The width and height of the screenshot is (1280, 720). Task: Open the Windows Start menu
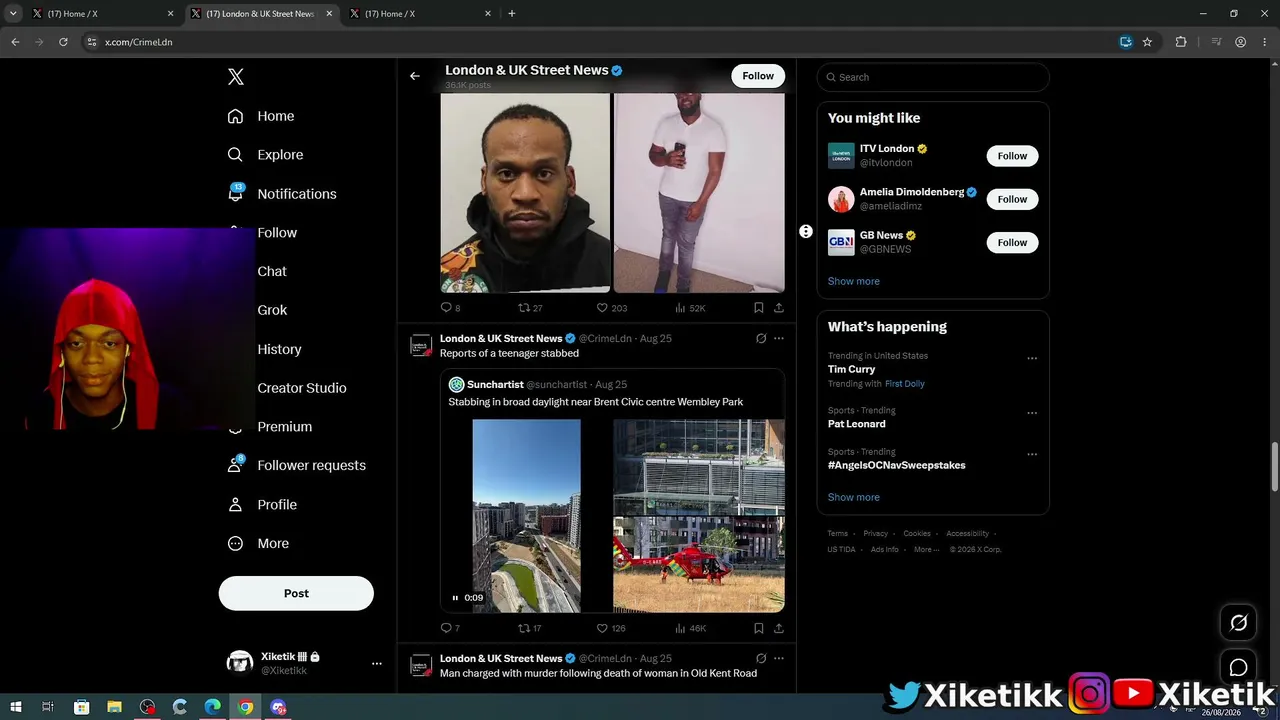click(15, 707)
